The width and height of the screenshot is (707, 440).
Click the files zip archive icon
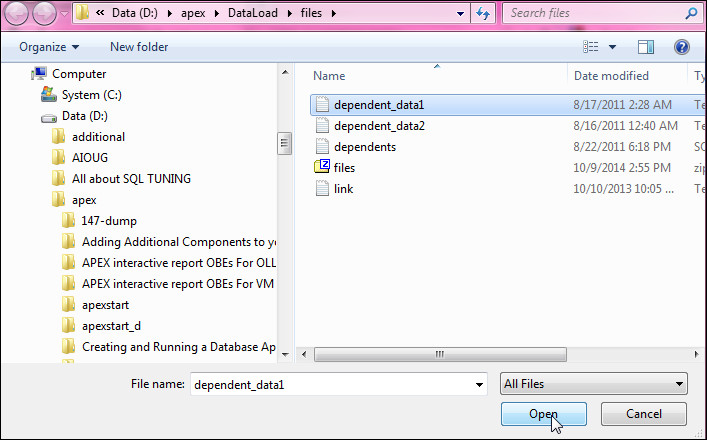322,167
